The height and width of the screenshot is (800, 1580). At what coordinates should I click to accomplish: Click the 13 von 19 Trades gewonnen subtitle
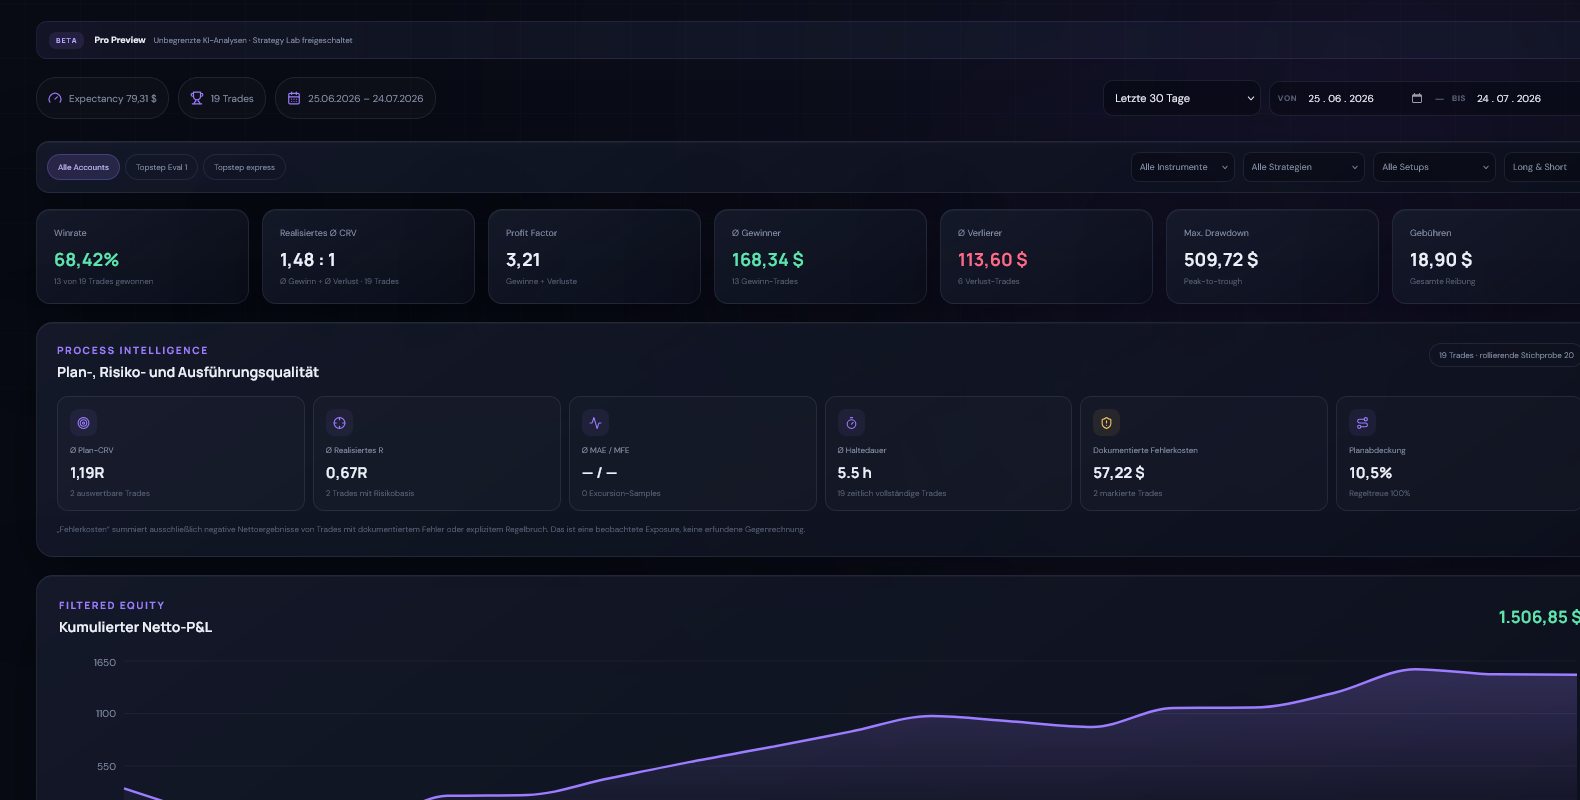(103, 282)
